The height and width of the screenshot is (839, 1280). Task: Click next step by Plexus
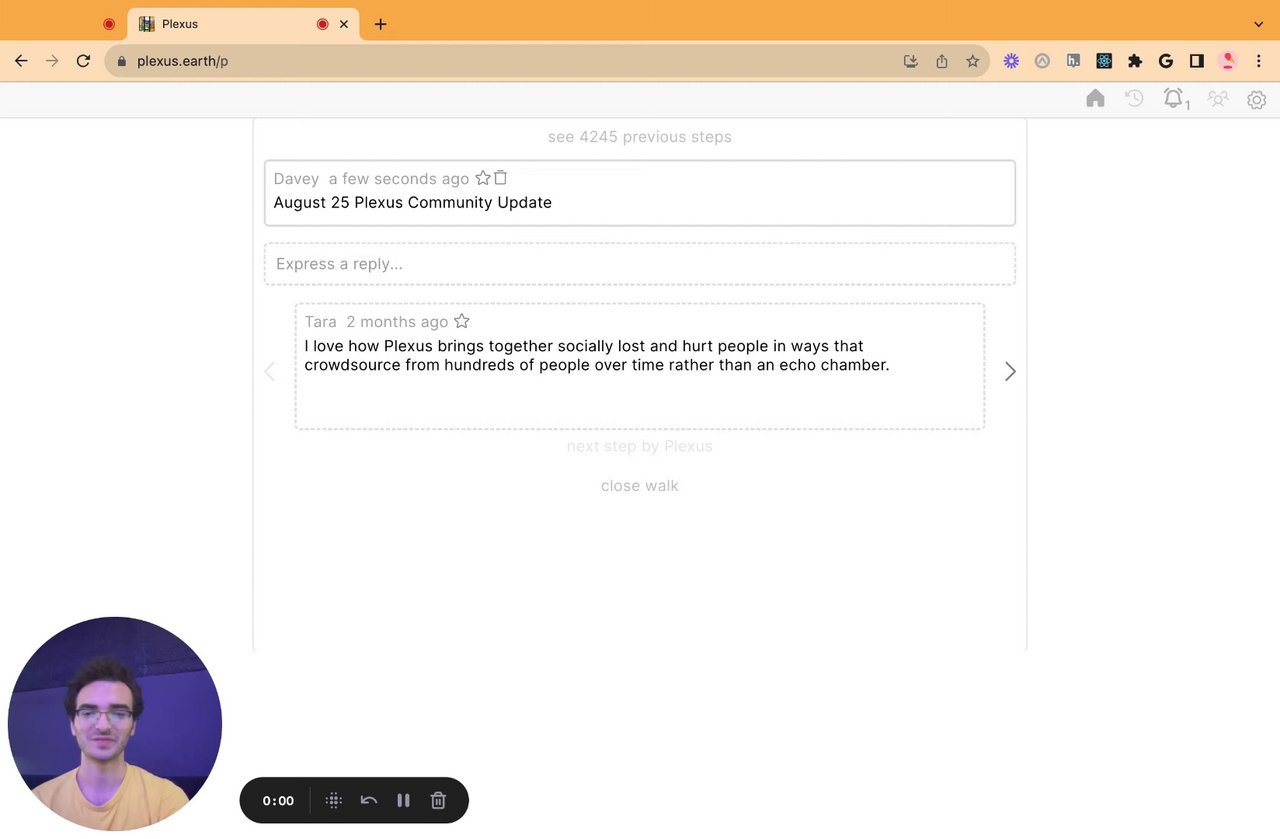pyautogui.click(x=640, y=446)
